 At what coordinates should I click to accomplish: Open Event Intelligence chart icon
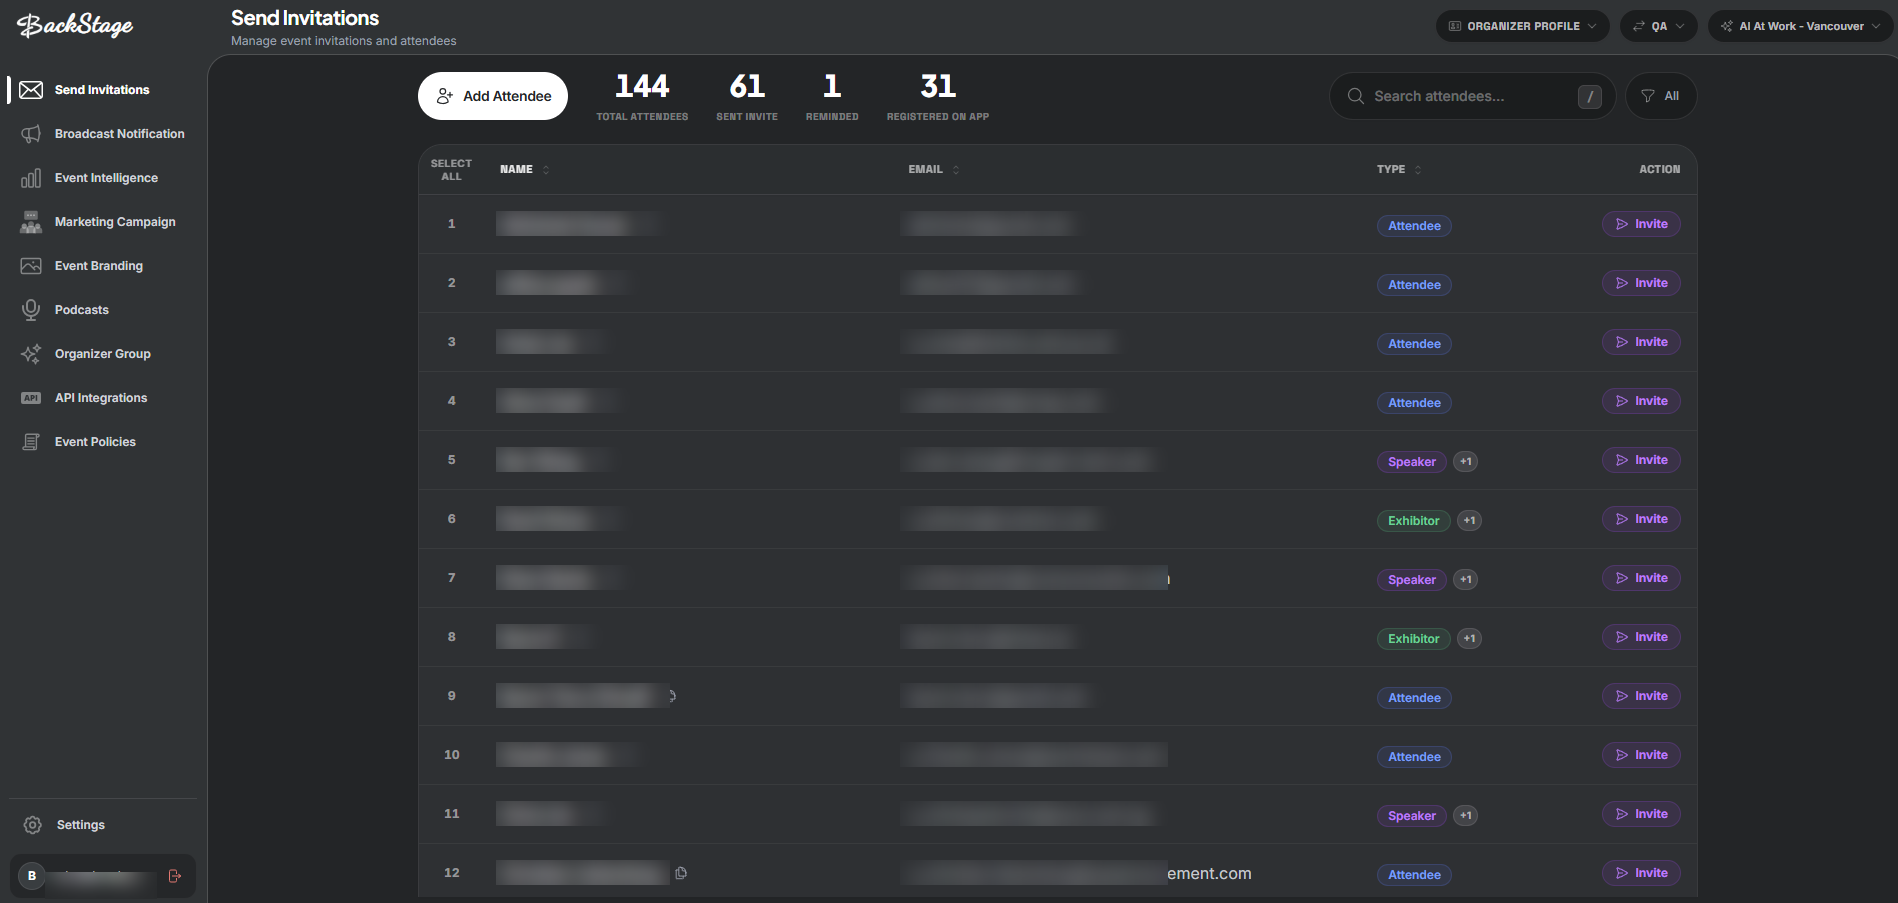coord(31,178)
